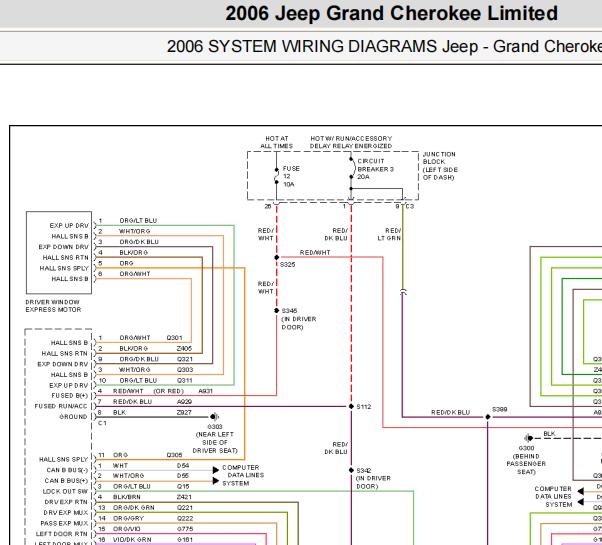Click circuit code A931
The image size is (602, 545).
tap(205, 391)
